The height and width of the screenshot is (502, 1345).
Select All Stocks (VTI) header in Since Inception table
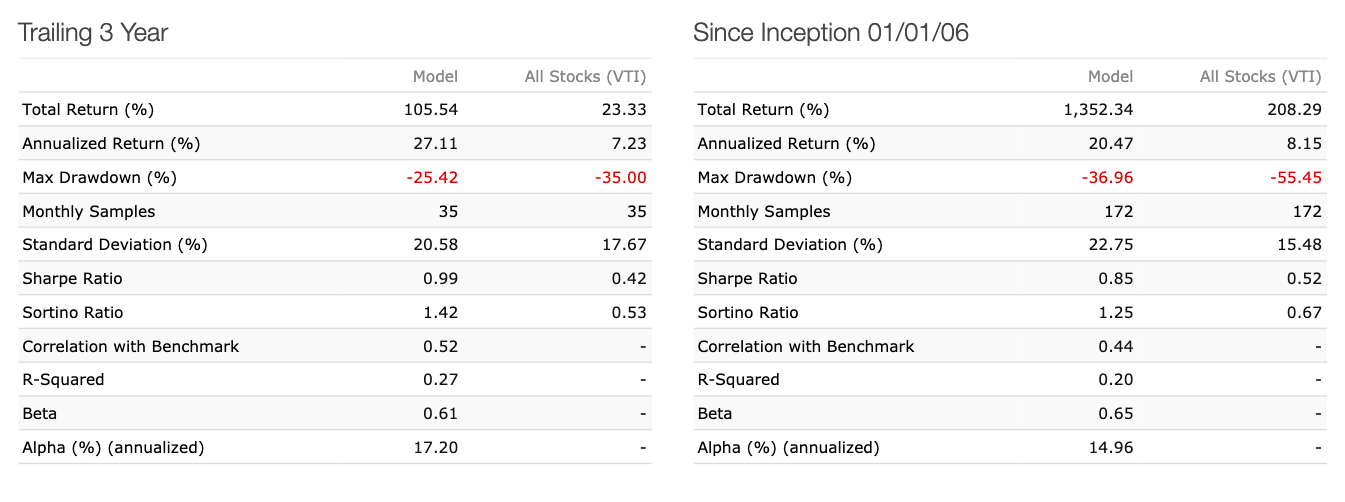(x=1260, y=77)
